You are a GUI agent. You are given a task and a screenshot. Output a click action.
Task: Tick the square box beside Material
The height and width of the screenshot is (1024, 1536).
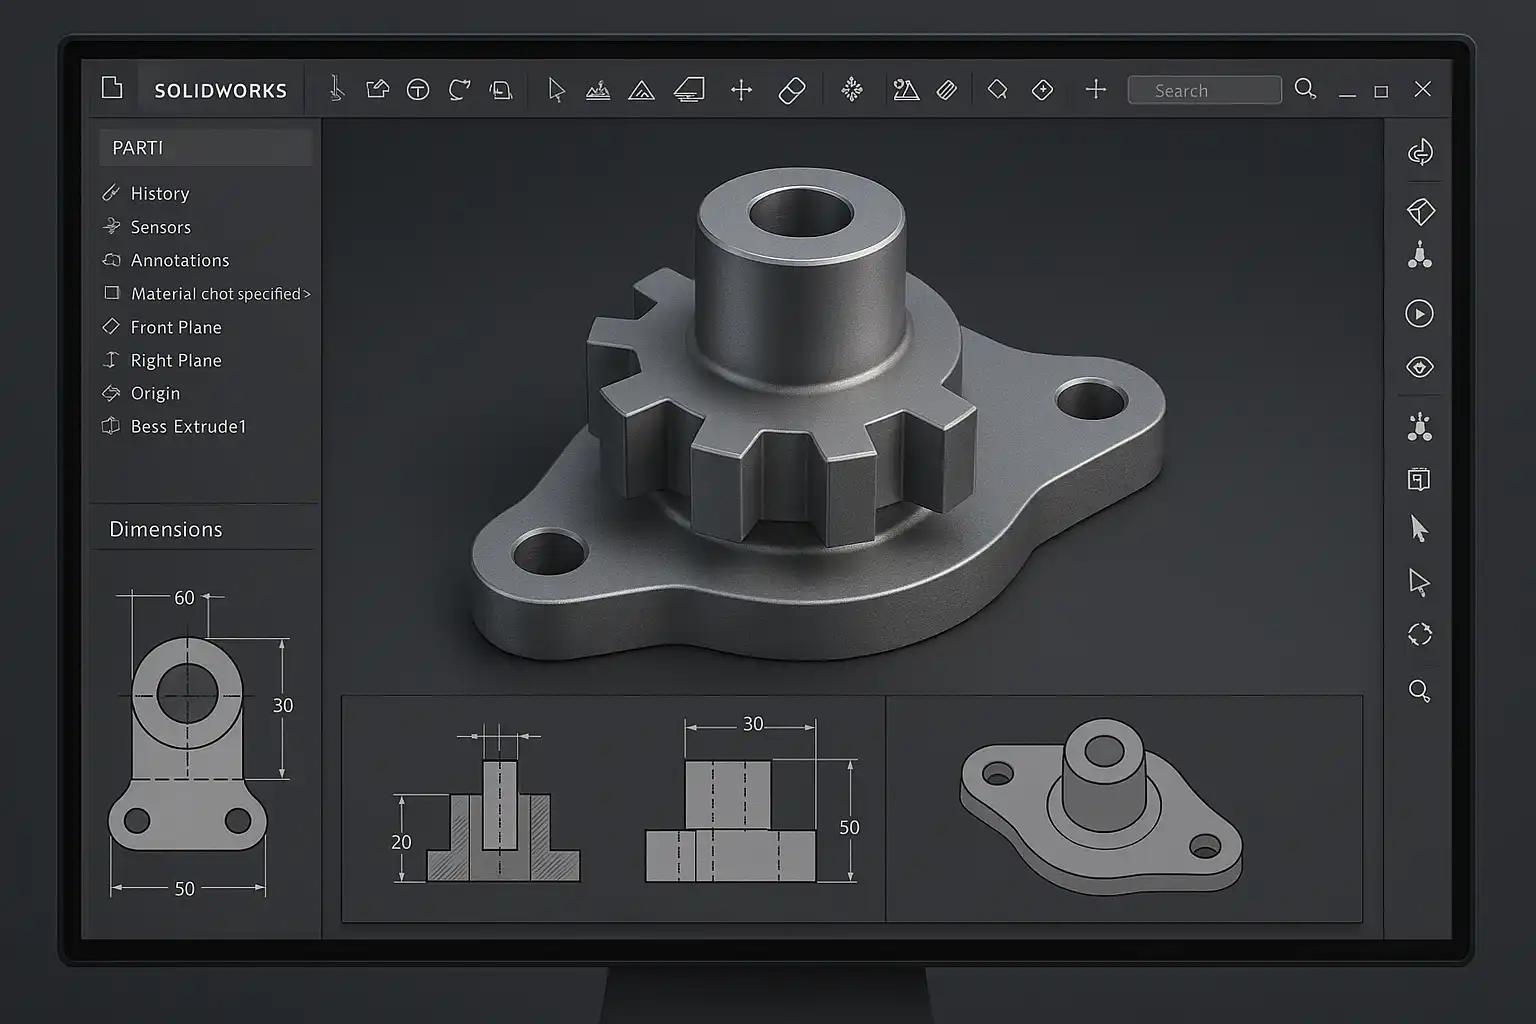[111, 293]
